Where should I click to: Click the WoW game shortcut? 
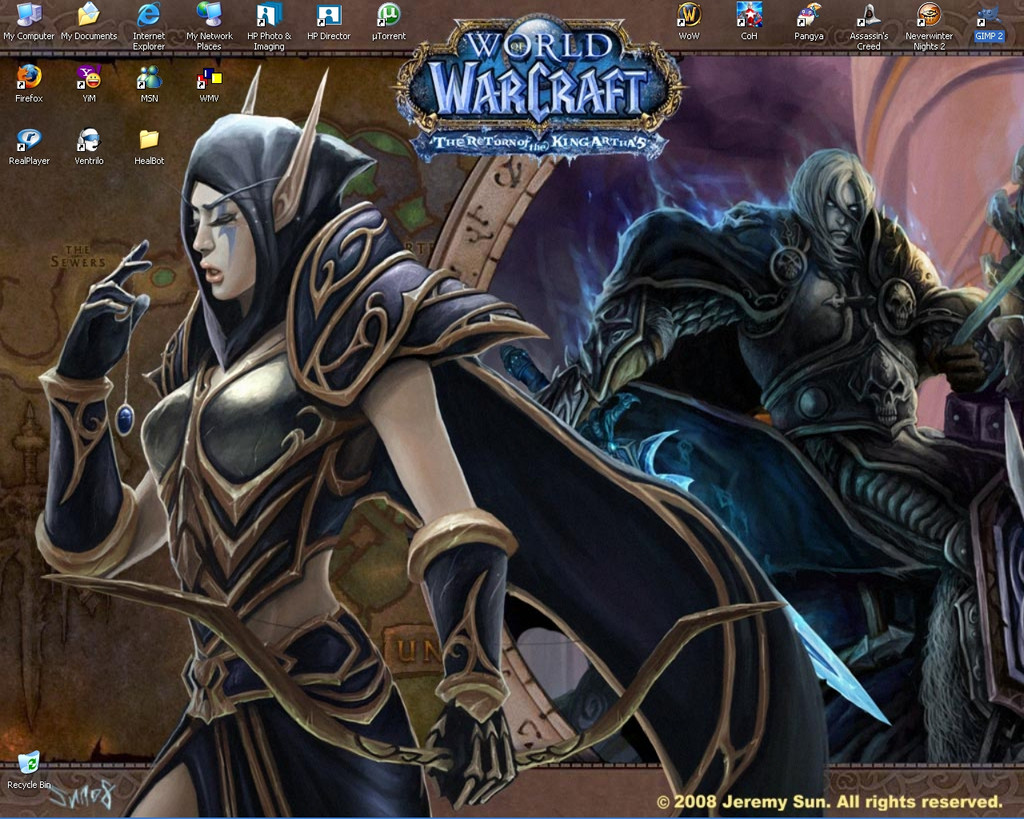[689, 22]
